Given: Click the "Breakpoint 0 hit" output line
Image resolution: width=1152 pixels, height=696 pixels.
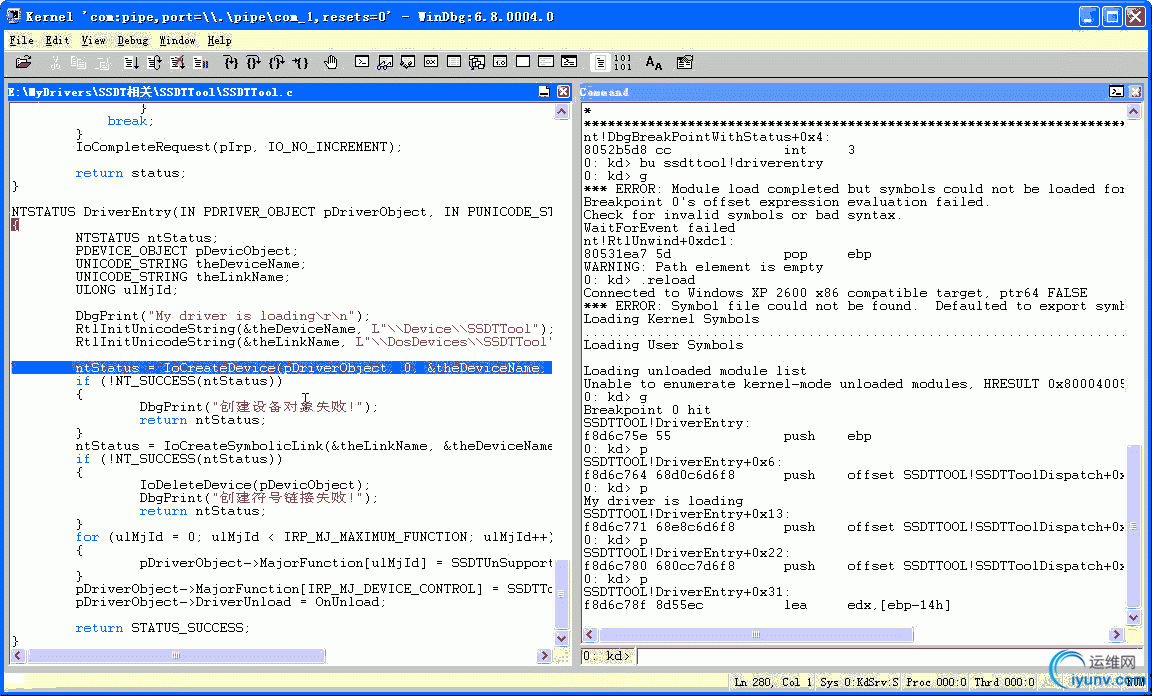Looking at the screenshot, I should [647, 410].
